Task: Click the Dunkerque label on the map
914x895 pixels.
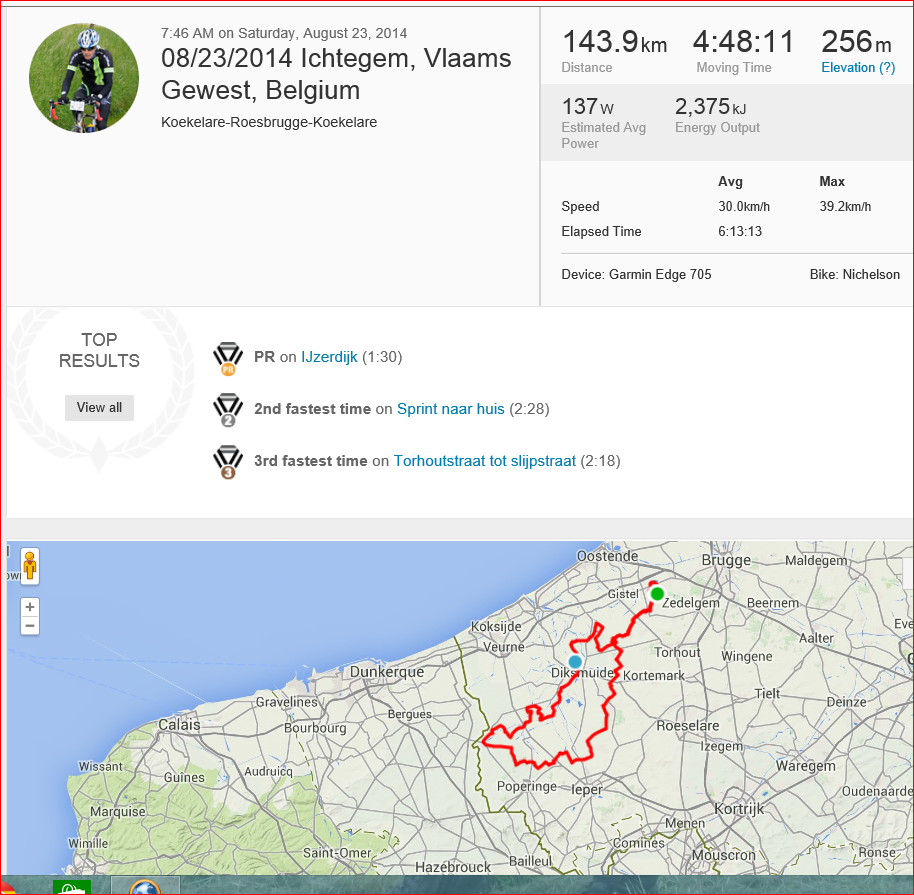Action: pos(386,672)
